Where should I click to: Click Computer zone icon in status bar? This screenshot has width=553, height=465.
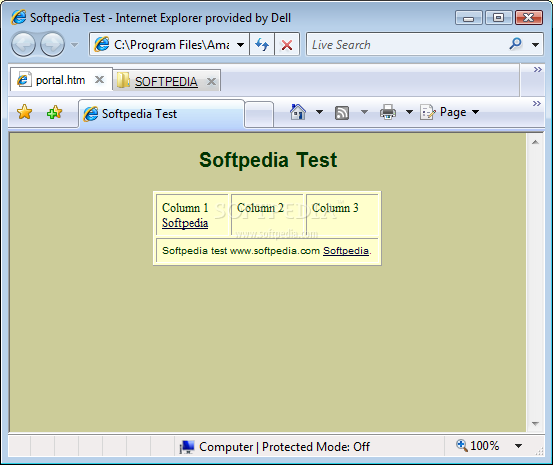(x=187, y=447)
